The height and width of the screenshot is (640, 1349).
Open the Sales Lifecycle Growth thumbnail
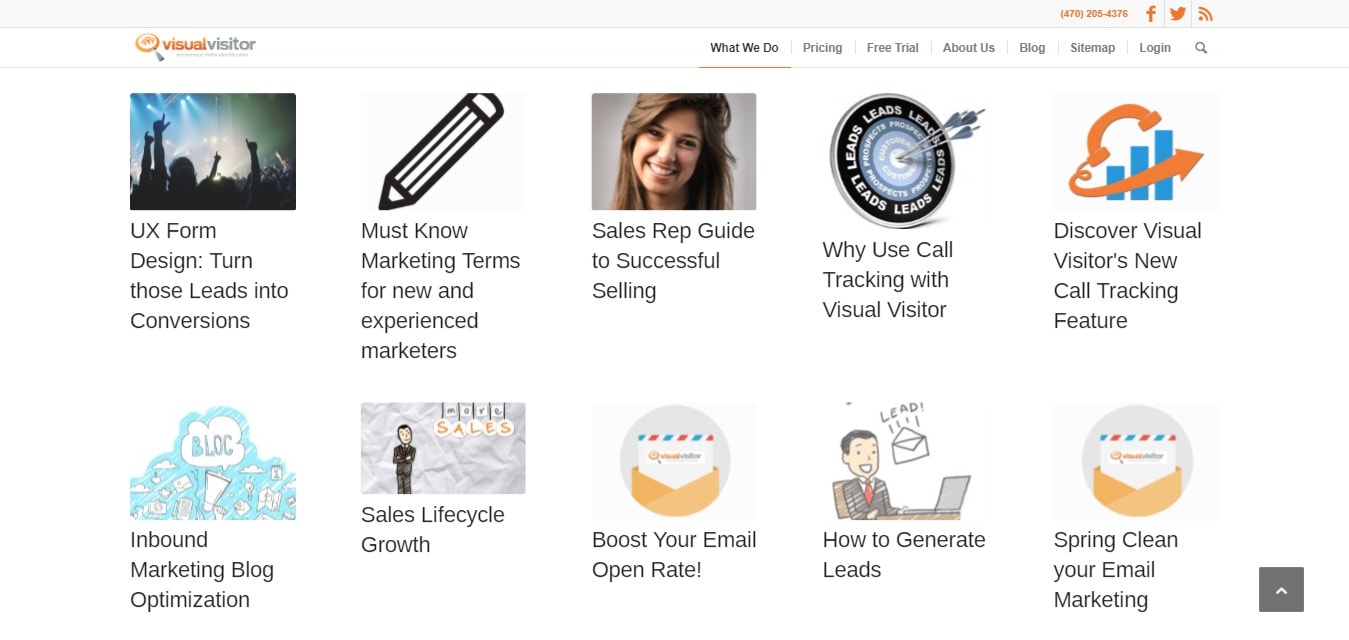click(x=443, y=448)
